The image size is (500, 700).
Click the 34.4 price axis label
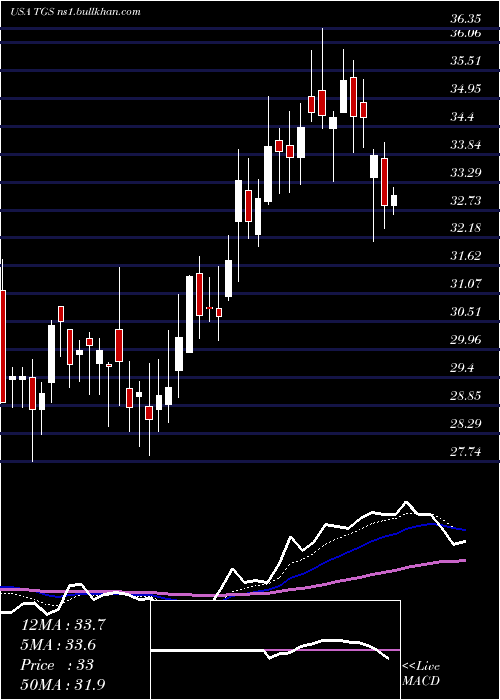pos(462,117)
